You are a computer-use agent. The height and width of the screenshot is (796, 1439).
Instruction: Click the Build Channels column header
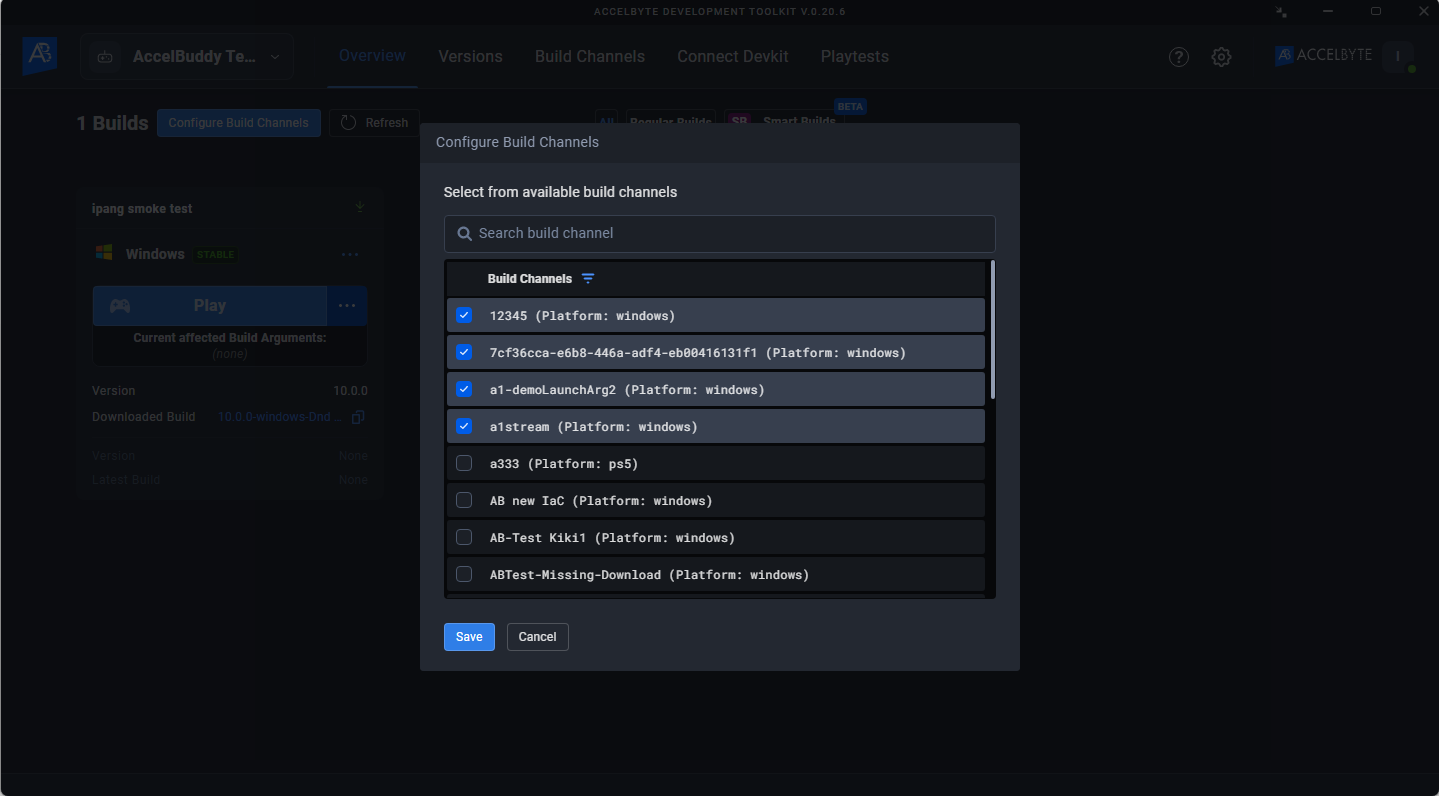530,279
